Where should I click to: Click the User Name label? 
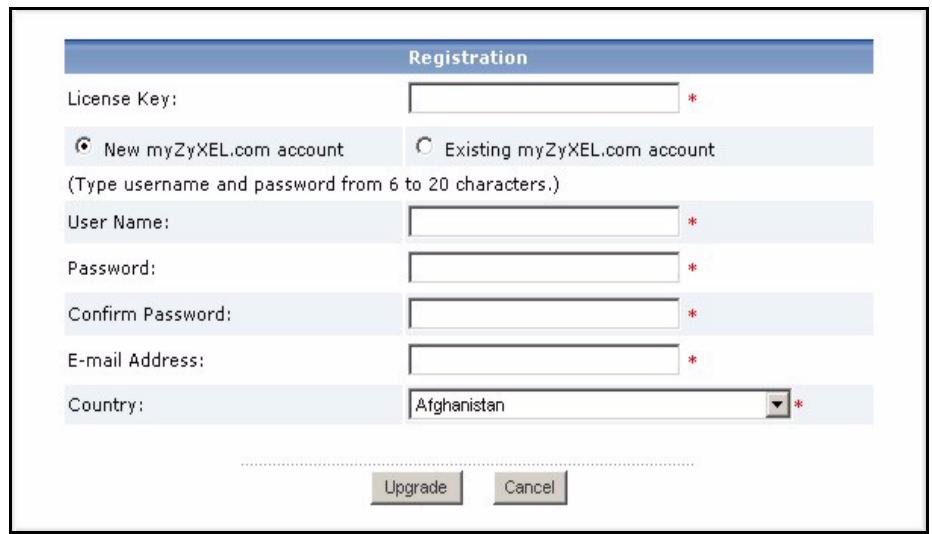116,223
